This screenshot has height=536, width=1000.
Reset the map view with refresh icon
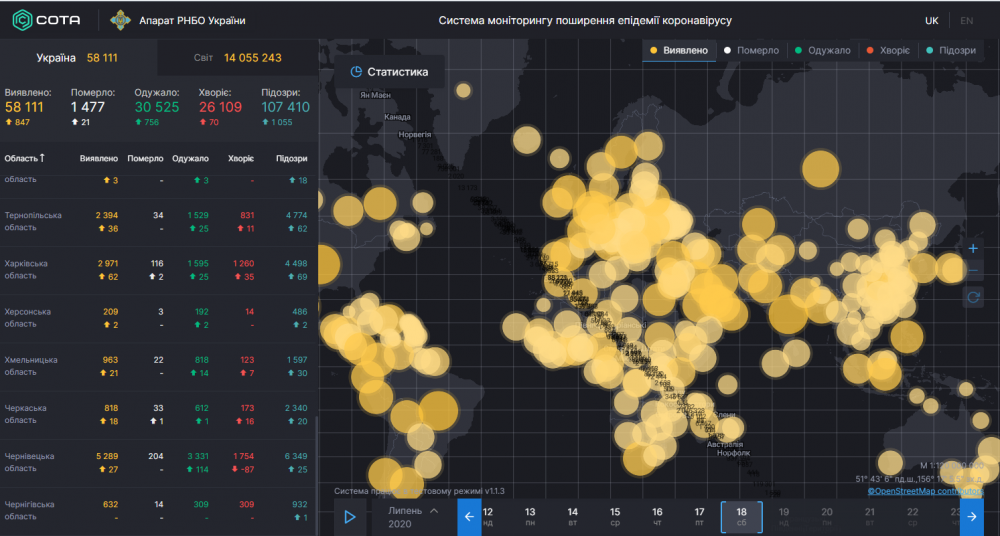point(973,297)
